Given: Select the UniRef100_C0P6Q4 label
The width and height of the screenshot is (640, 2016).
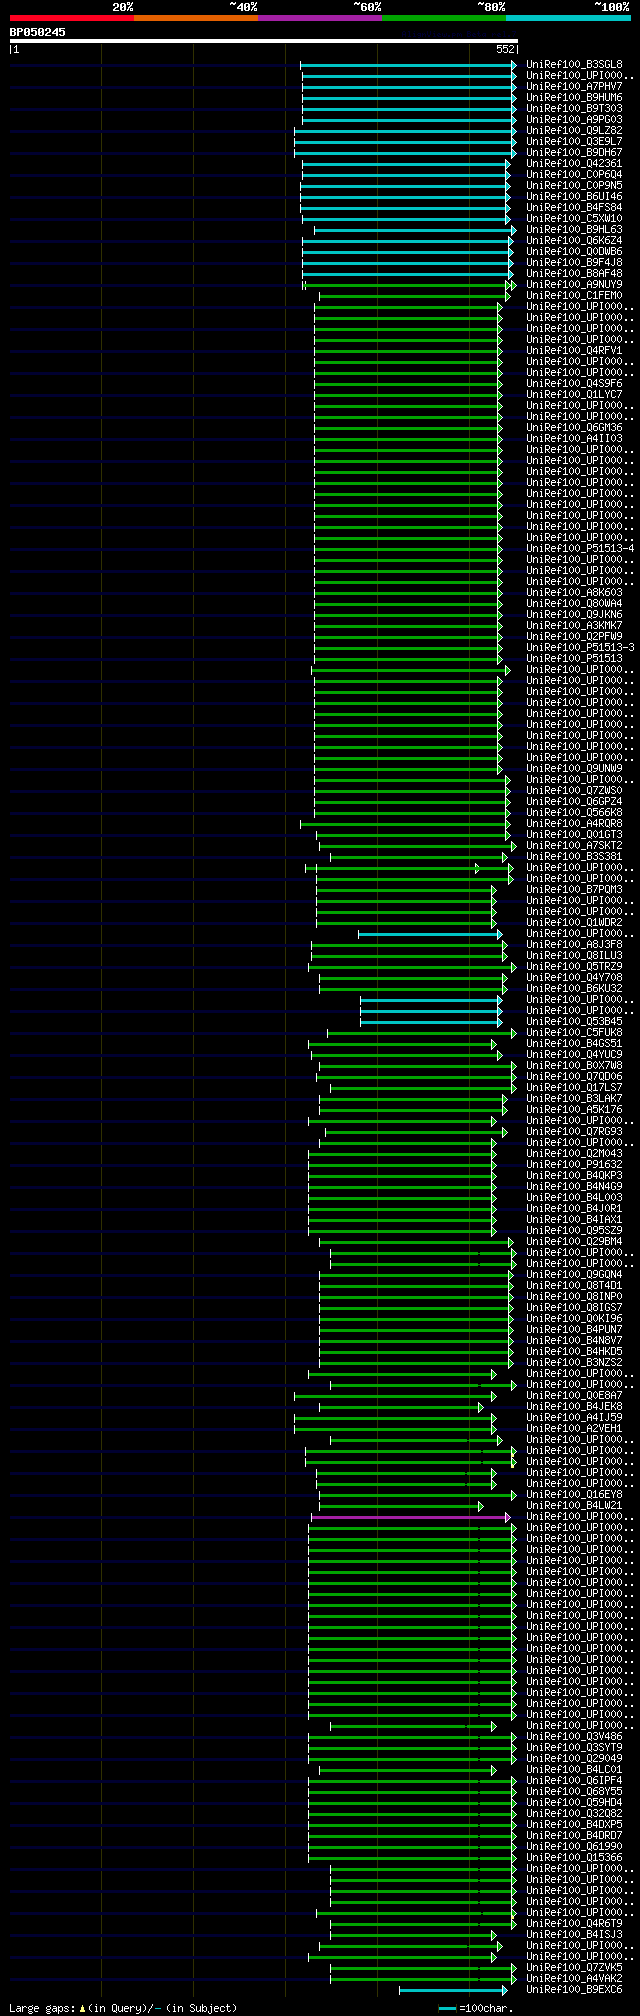Looking at the screenshot, I should click(574, 175).
